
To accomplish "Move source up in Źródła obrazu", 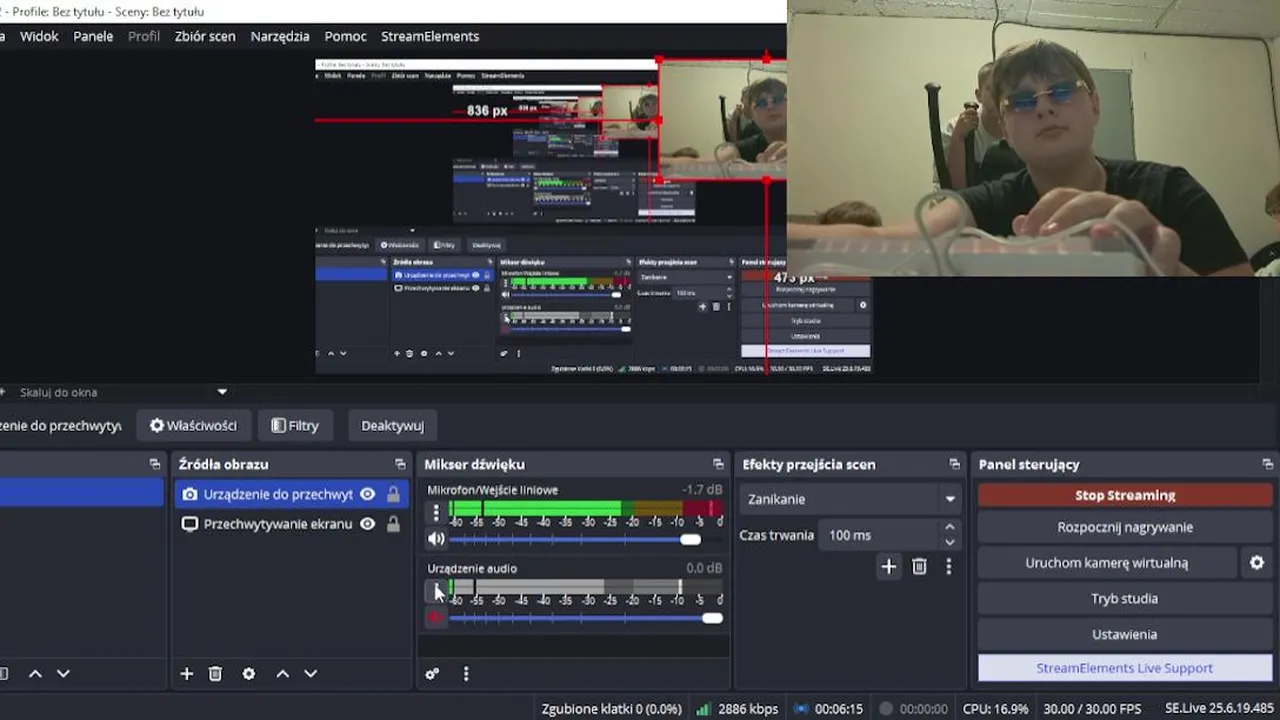I will tap(282, 674).
